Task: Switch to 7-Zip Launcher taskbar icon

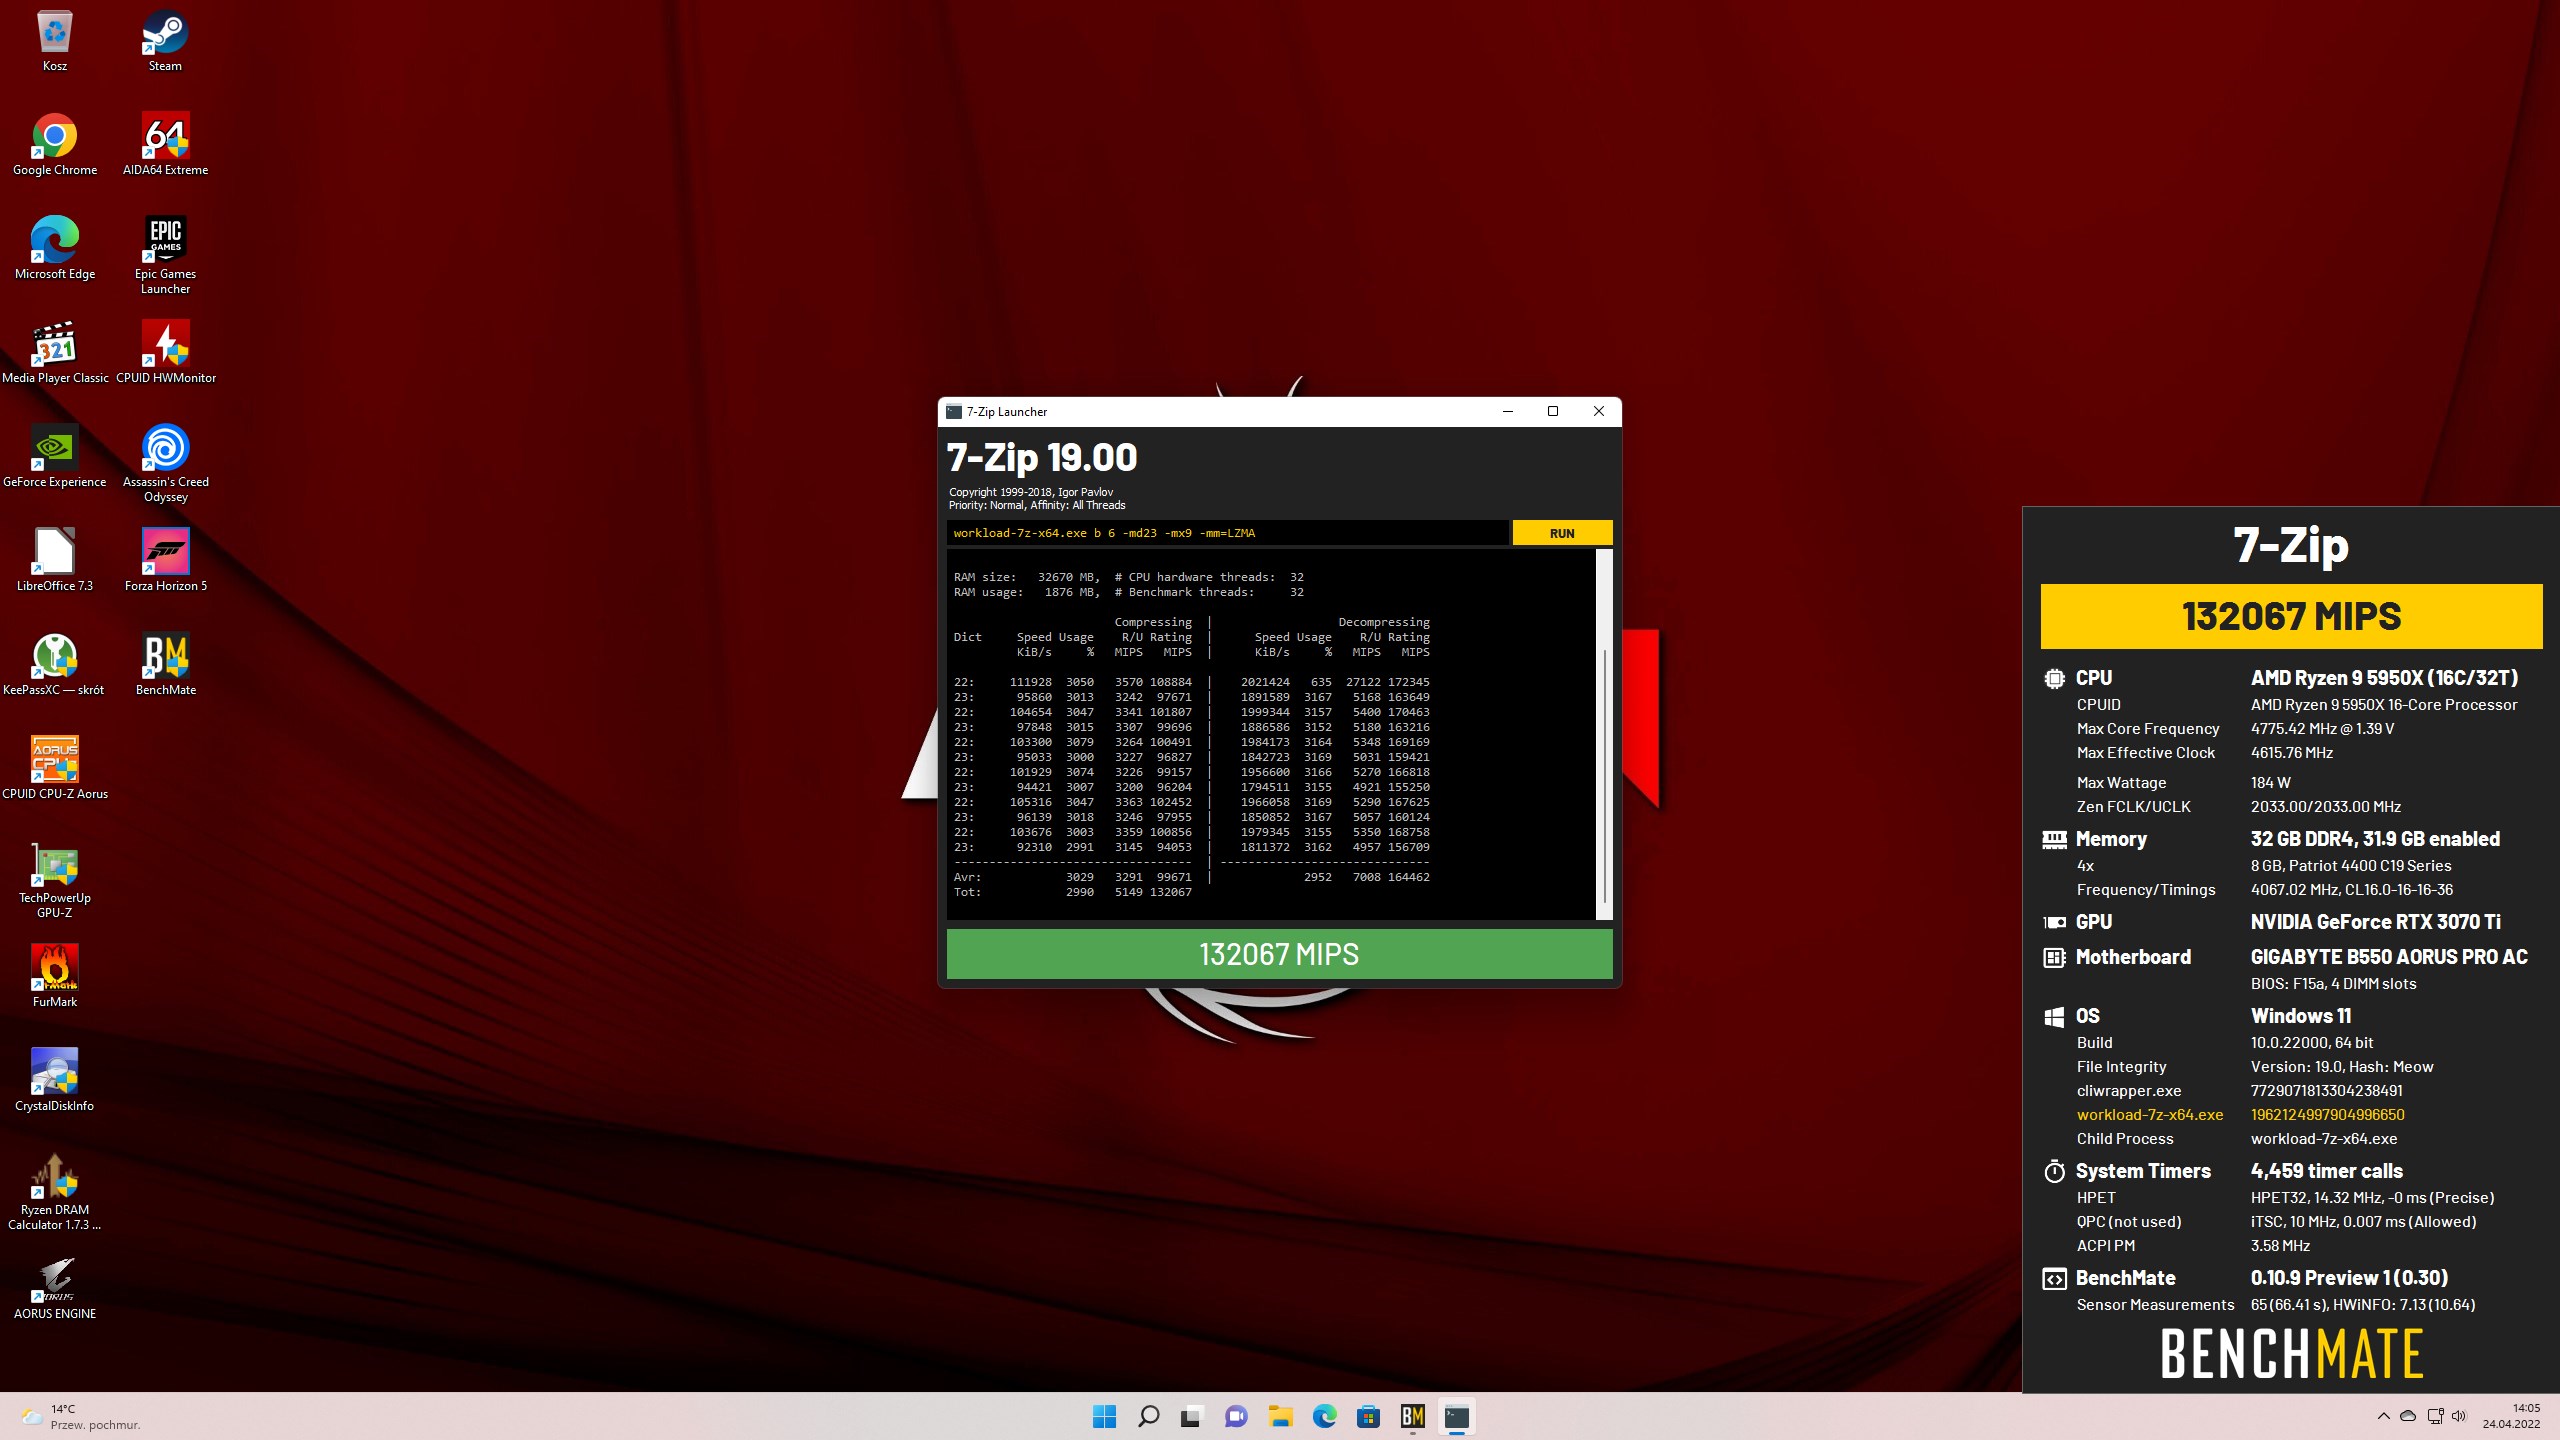Action: pyautogui.click(x=1456, y=1416)
